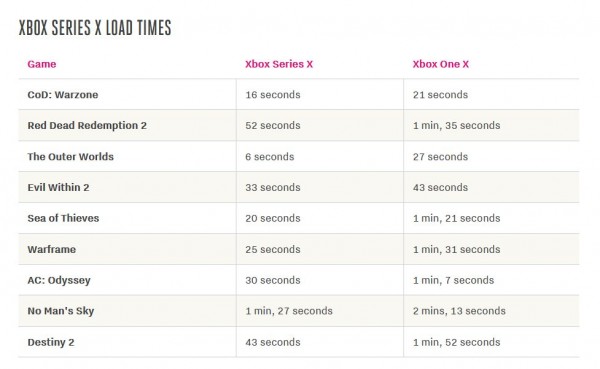Click the 16 seconds cell for Warzone
600x369 pixels.
click(x=273, y=95)
